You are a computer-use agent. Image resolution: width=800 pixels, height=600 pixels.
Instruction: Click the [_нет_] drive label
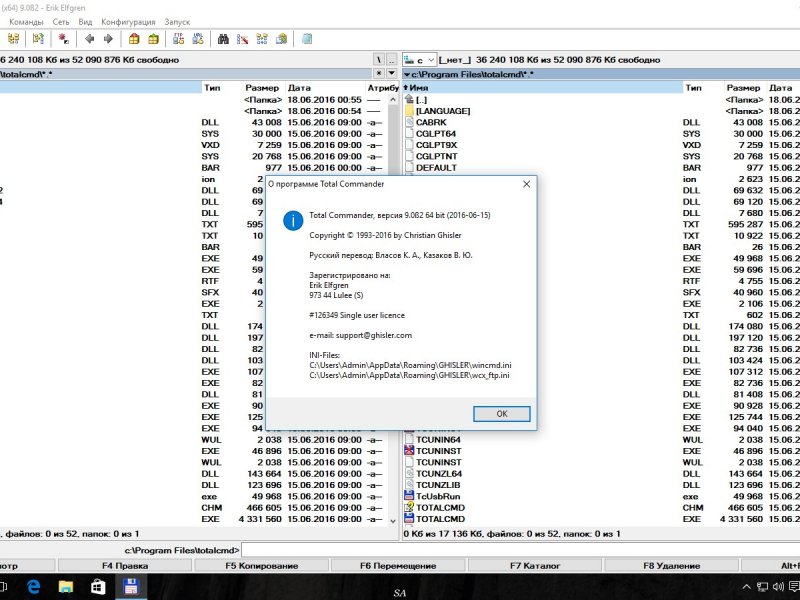(x=455, y=60)
